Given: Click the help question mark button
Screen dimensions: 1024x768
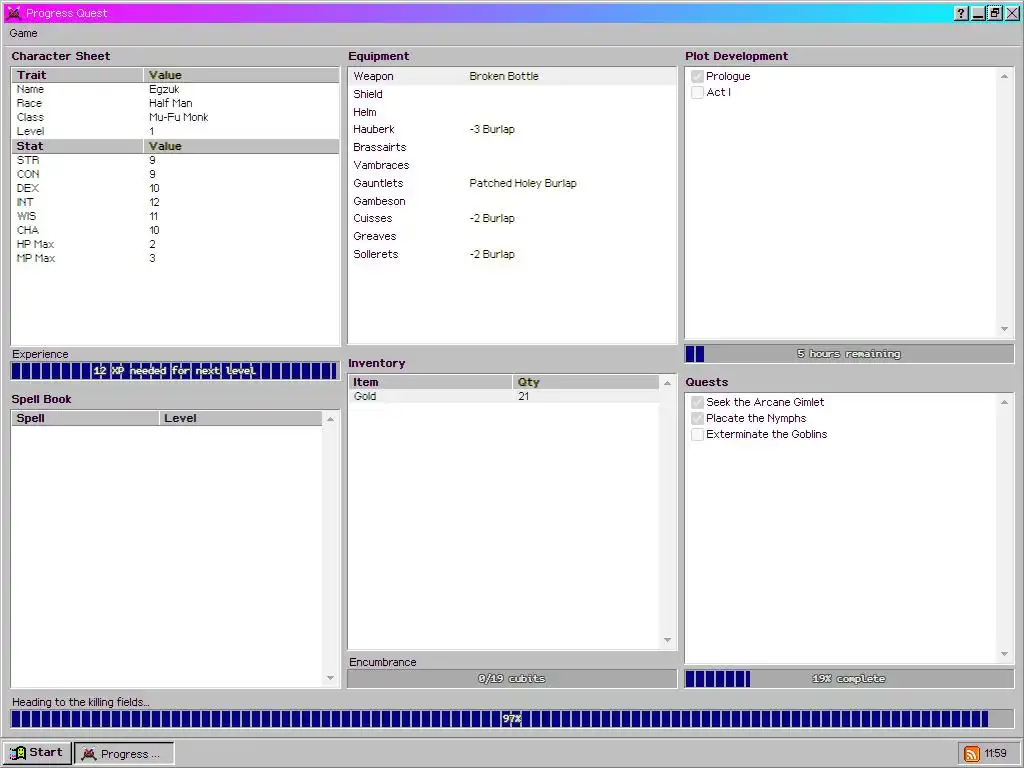Looking at the screenshot, I should [961, 13].
